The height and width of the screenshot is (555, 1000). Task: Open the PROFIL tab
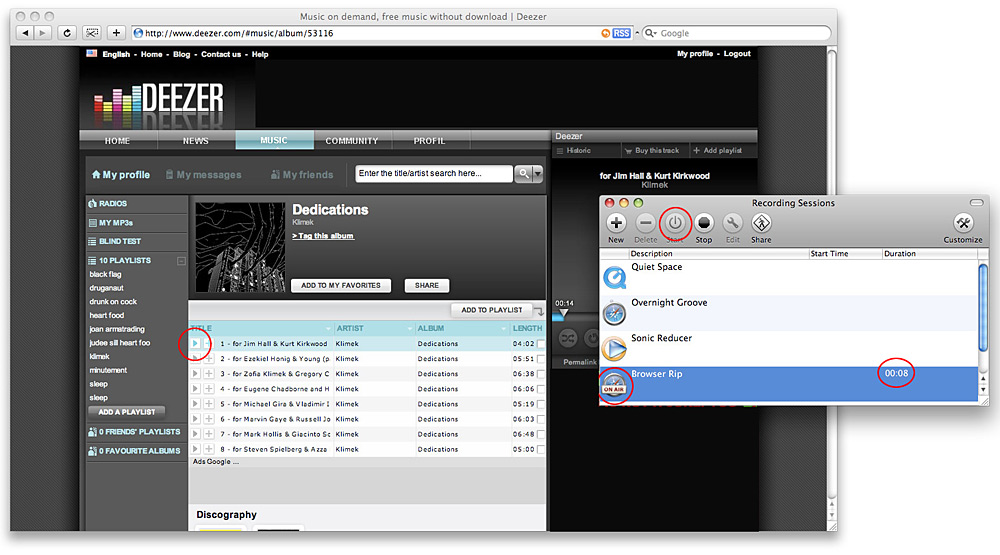[429, 140]
